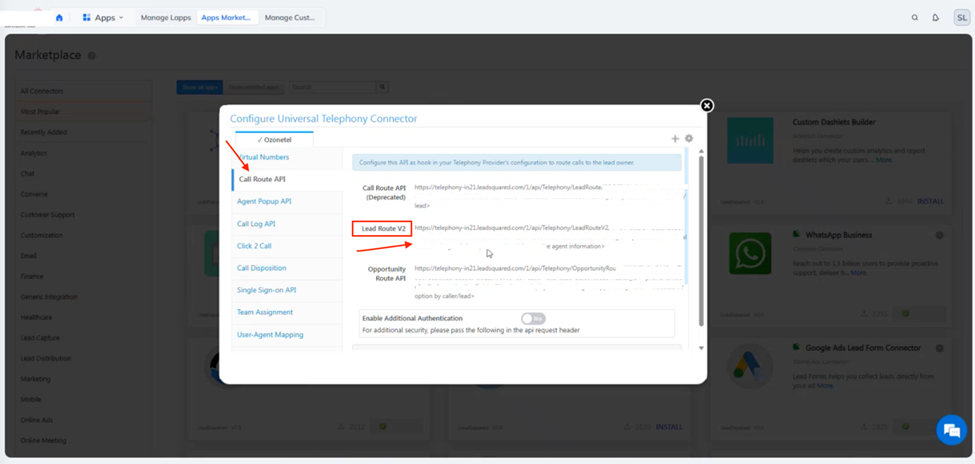Open Google Ads Lead Form settings gear
975x464 pixels.
coord(940,348)
